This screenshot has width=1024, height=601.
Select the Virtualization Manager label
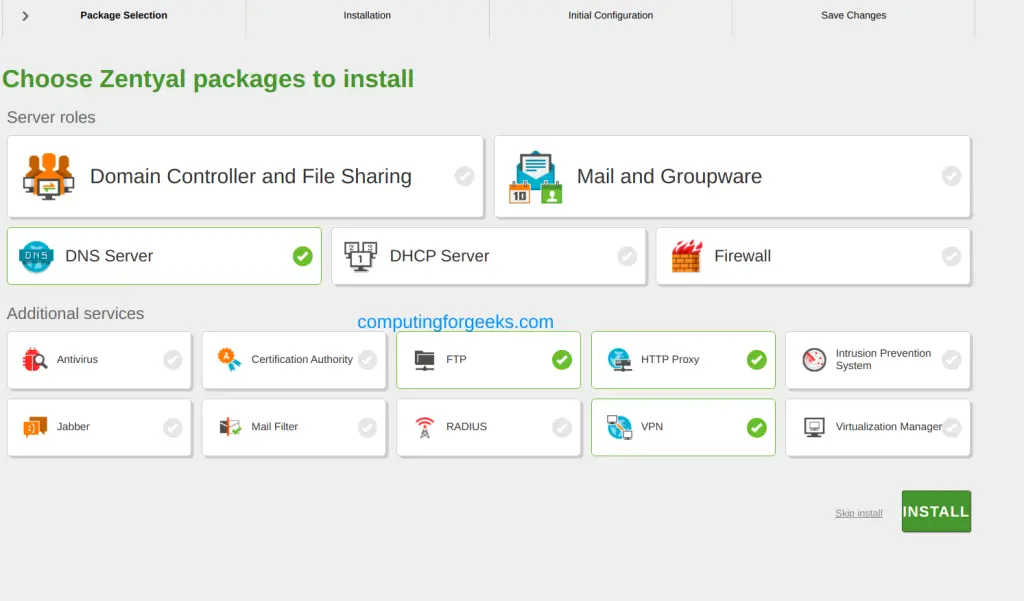[889, 427]
